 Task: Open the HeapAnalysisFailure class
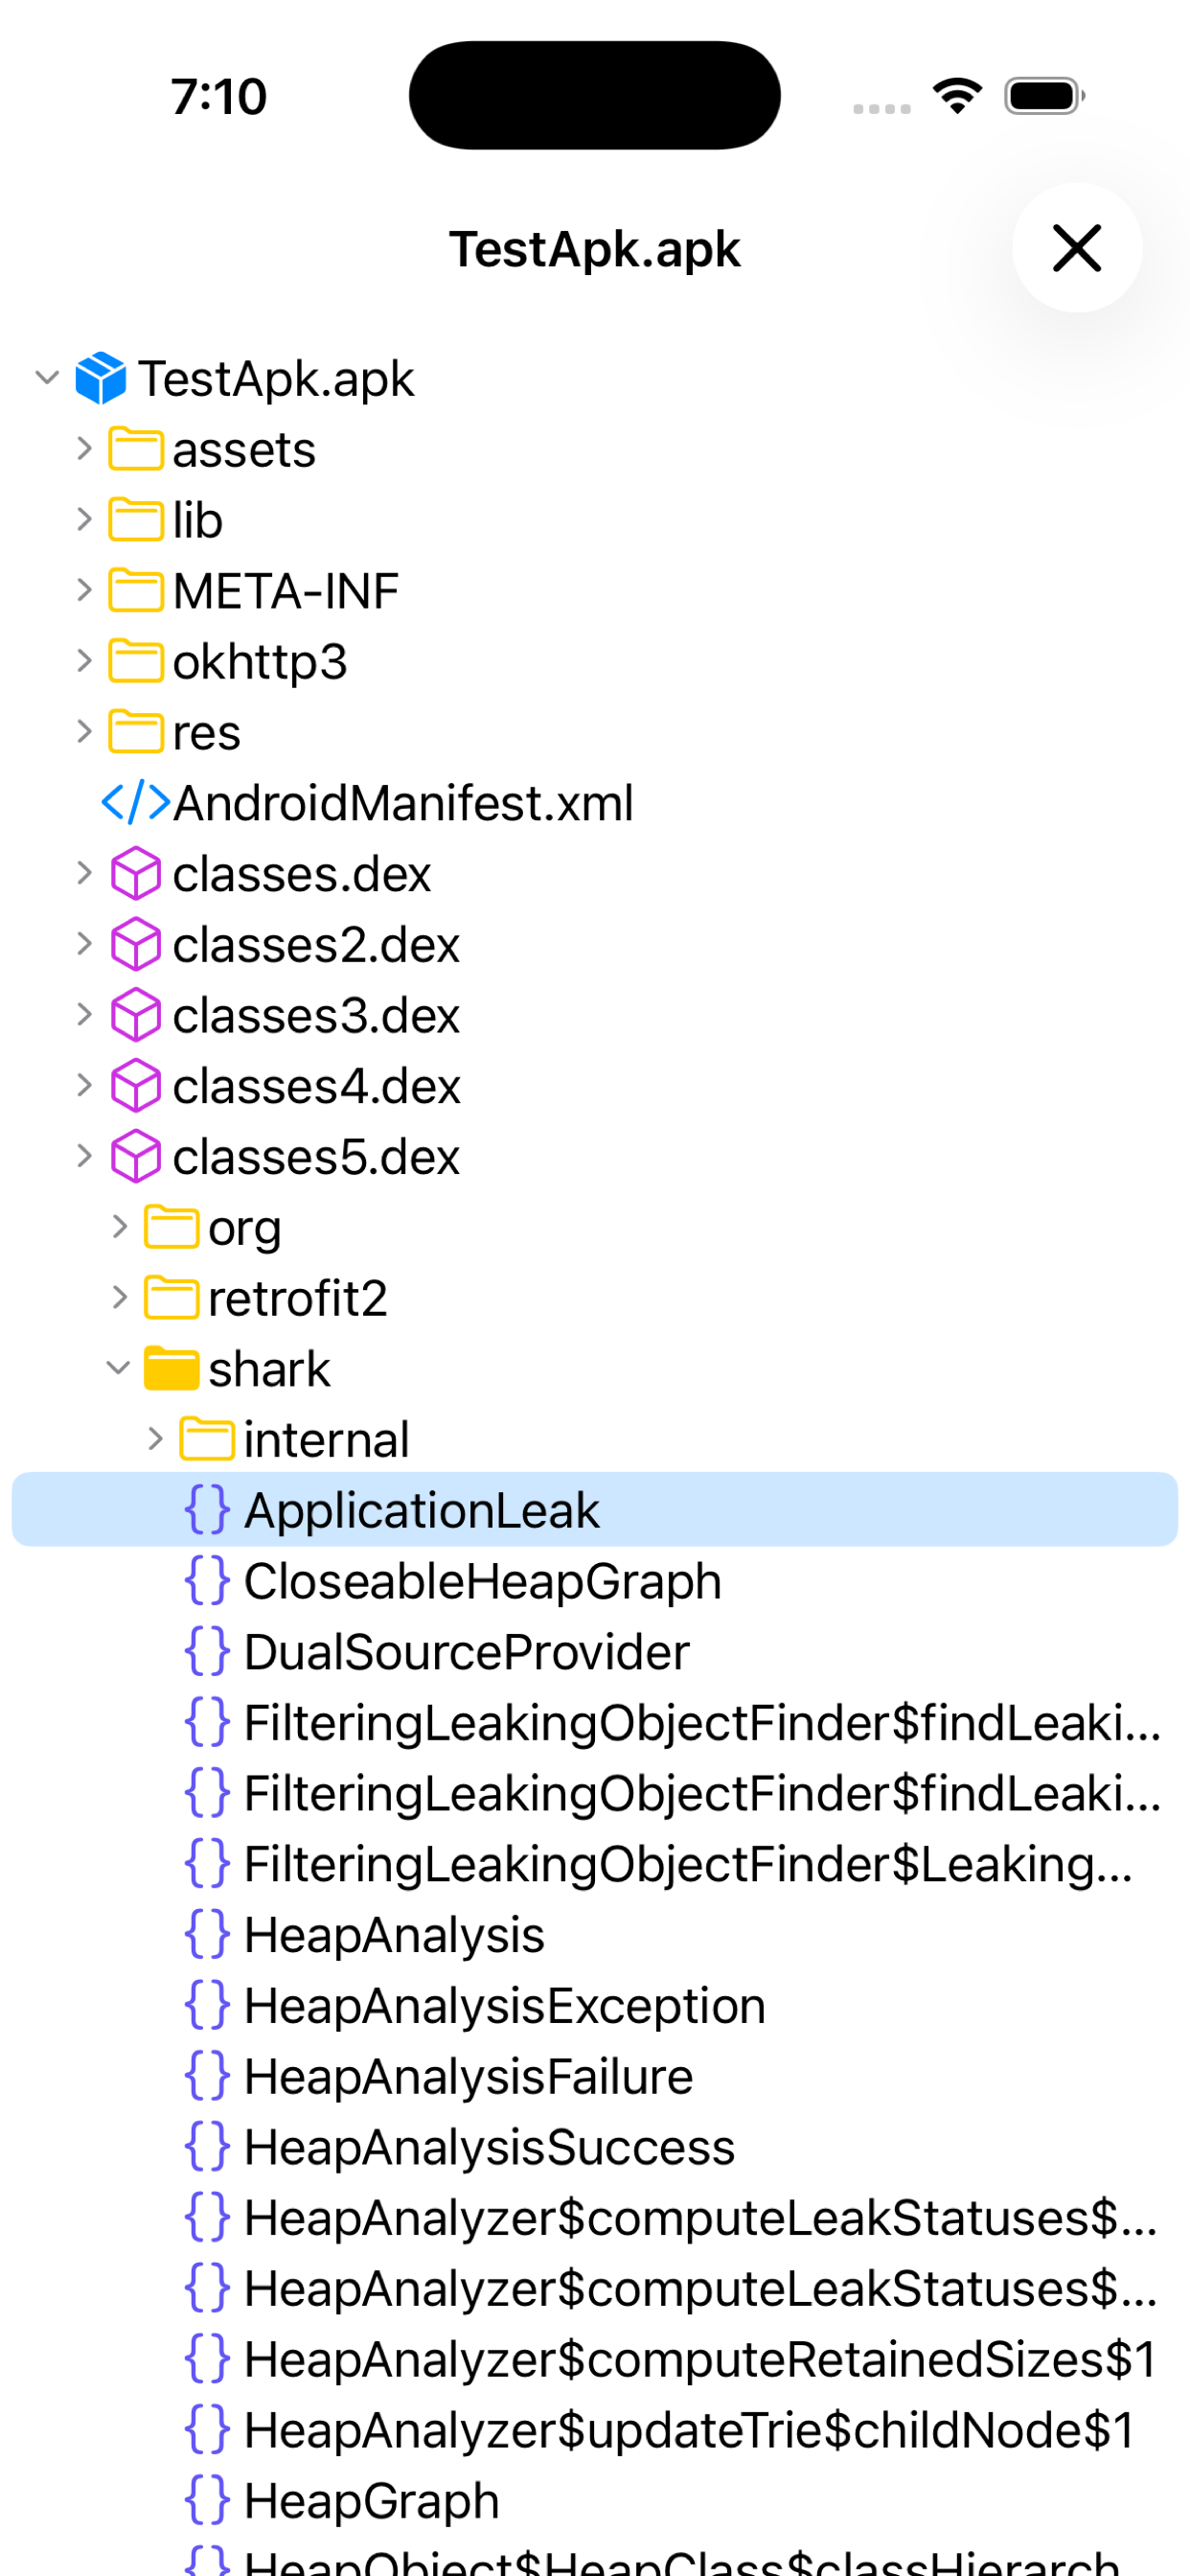468,2077
